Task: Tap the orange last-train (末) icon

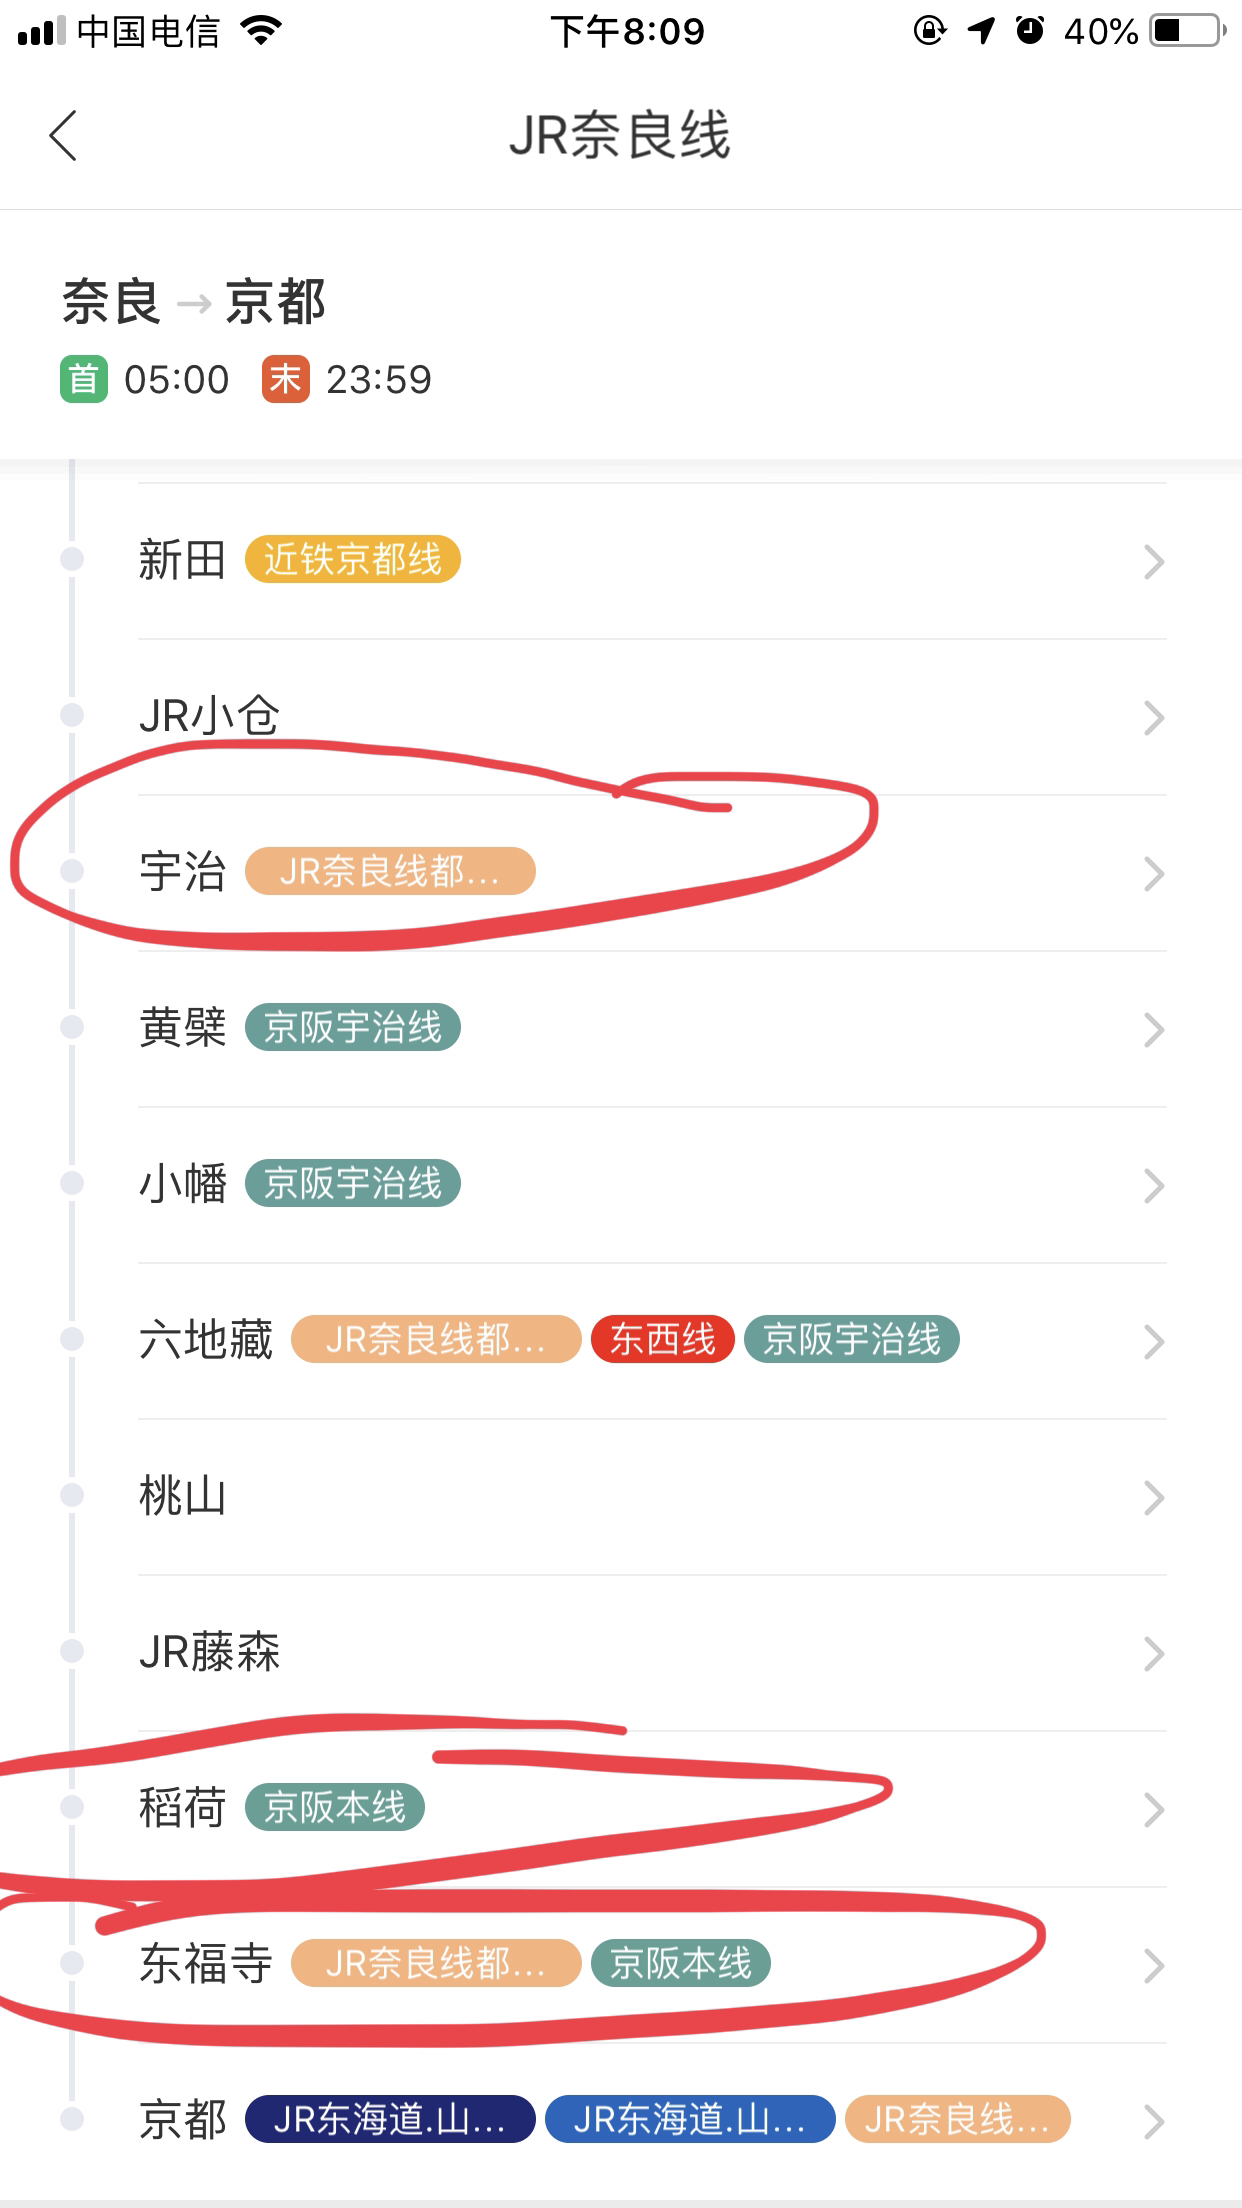Action: point(286,380)
